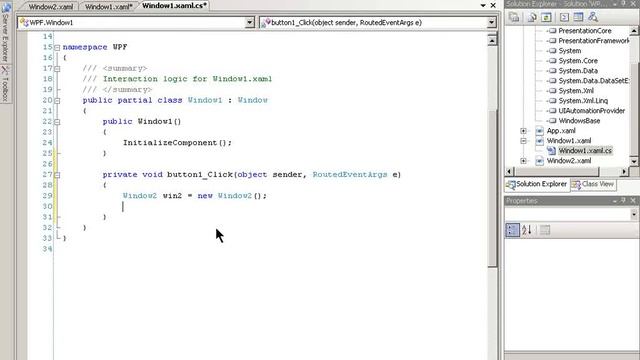
Task: Collapse the summary comment region
Action: point(57,69)
